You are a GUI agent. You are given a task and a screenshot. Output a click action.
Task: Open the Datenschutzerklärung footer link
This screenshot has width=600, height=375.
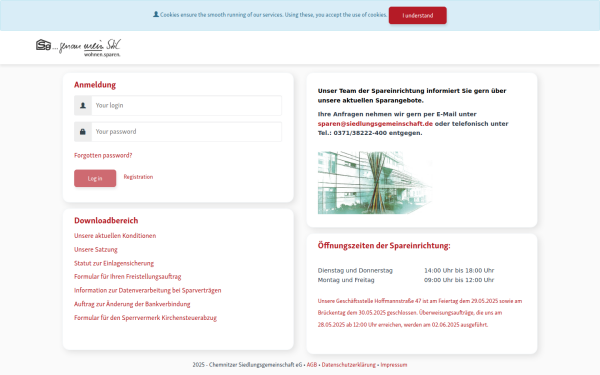(x=349, y=365)
